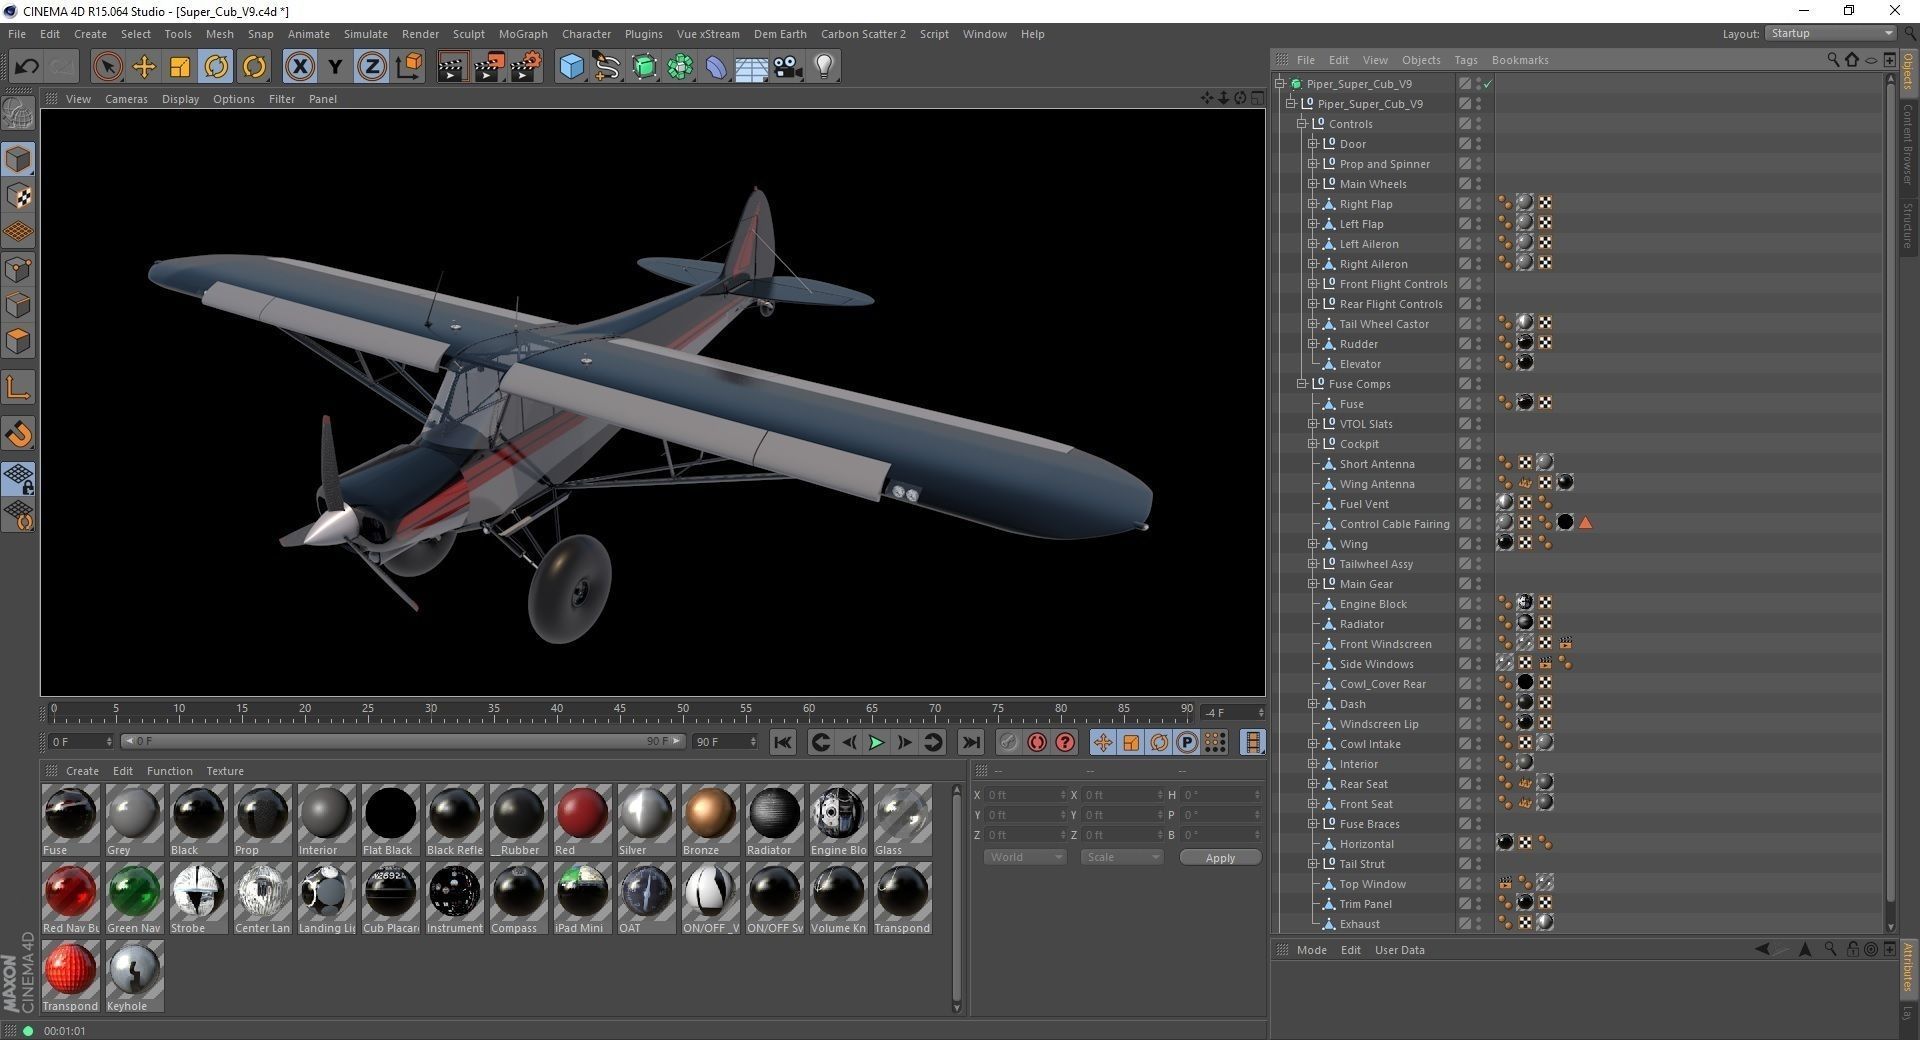The width and height of the screenshot is (1920, 1040).
Task: Play the animation forwards
Action: tap(876, 742)
